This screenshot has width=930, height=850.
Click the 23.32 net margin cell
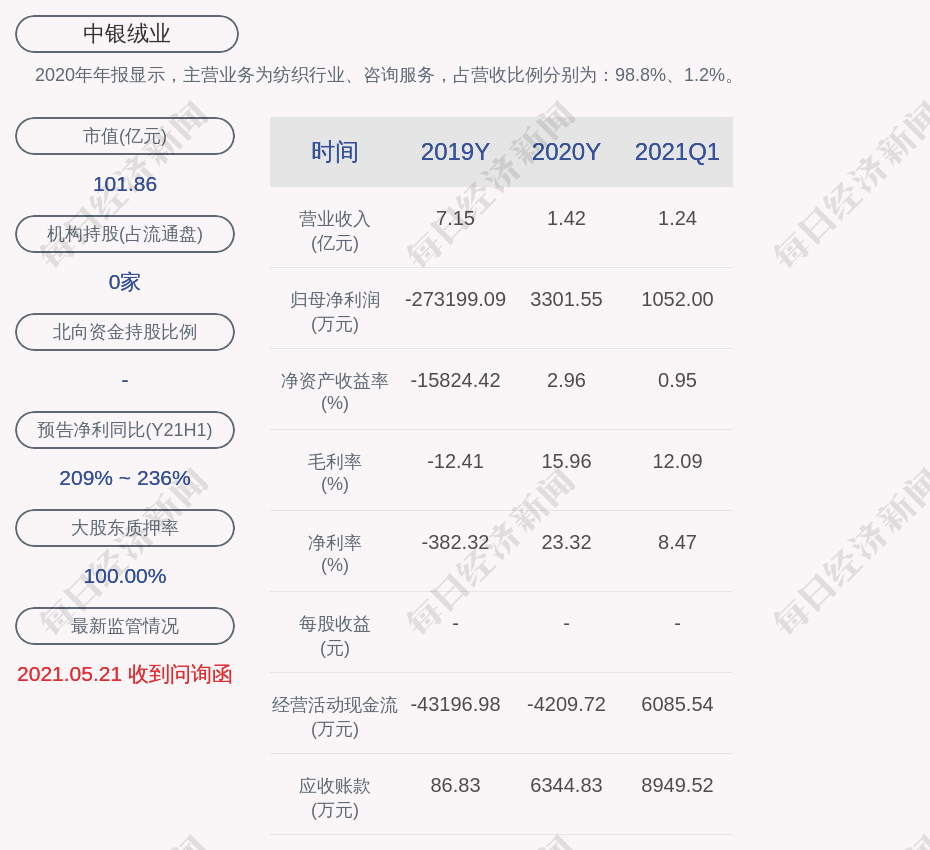566,542
